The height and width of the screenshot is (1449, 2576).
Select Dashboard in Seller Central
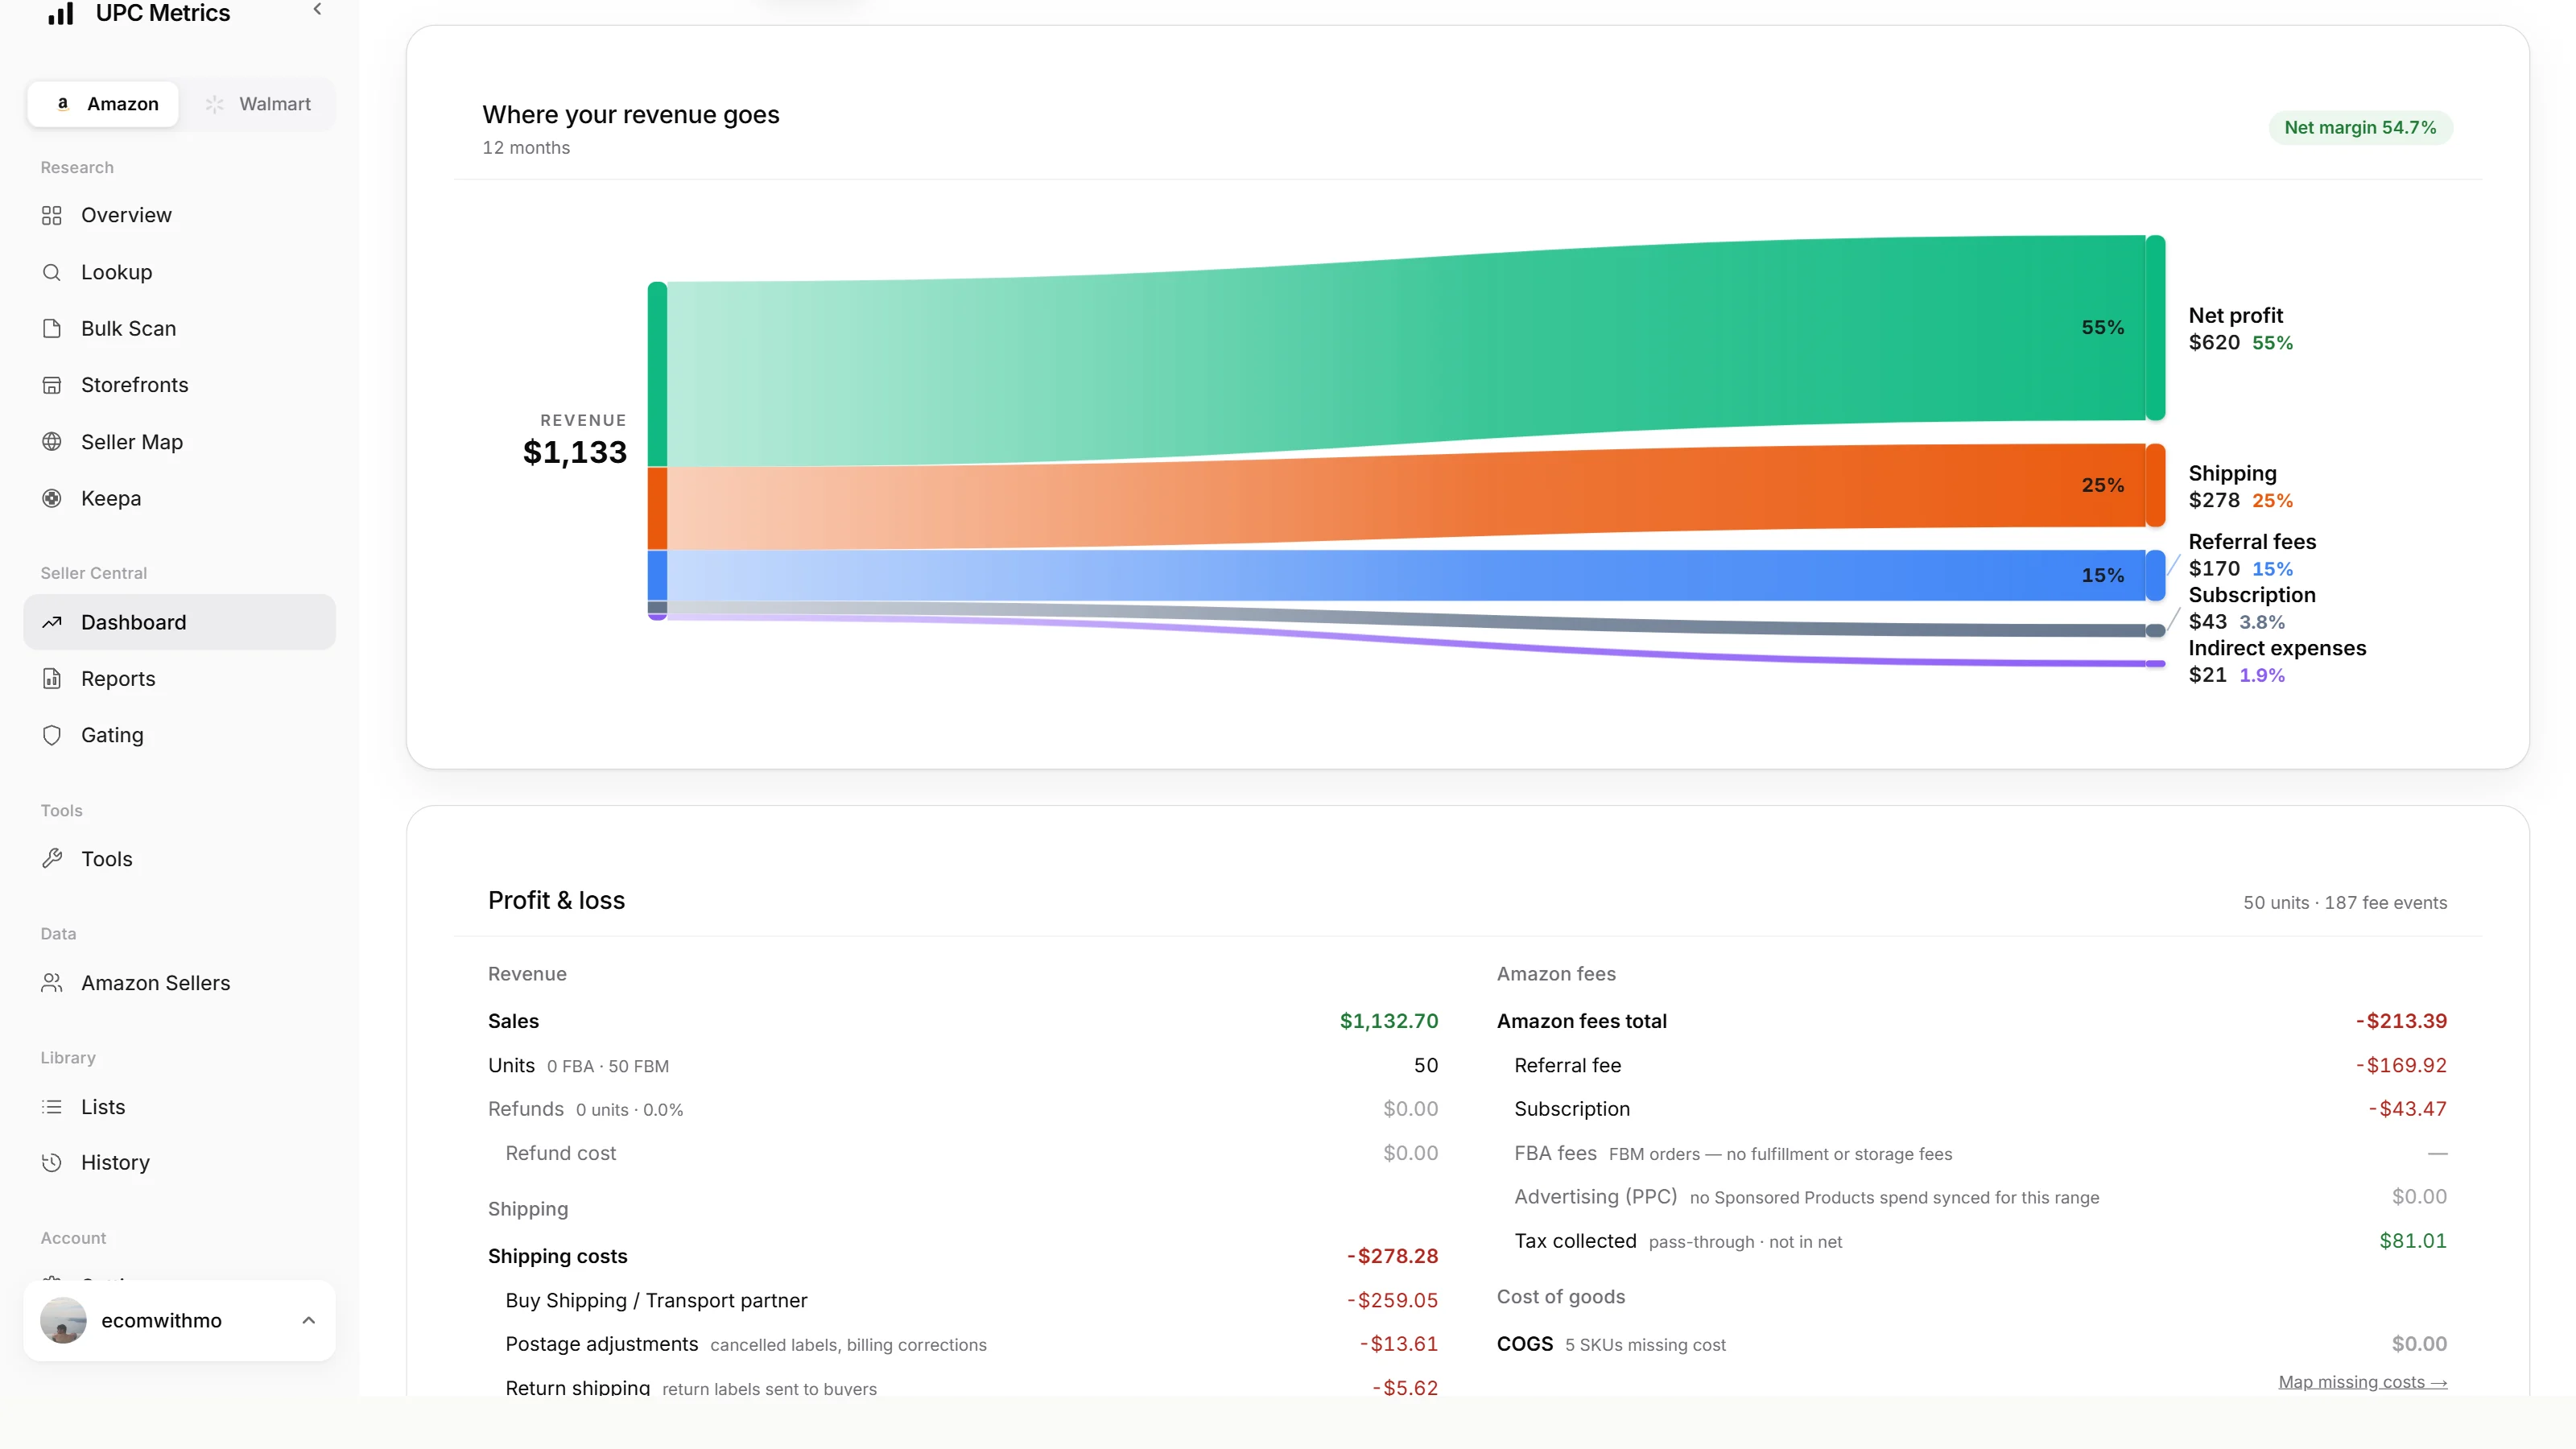pyautogui.click(x=179, y=622)
